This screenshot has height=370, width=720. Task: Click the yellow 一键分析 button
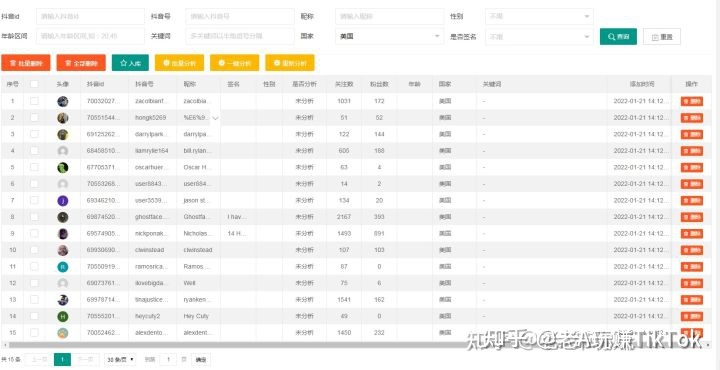(x=235, y=63)
